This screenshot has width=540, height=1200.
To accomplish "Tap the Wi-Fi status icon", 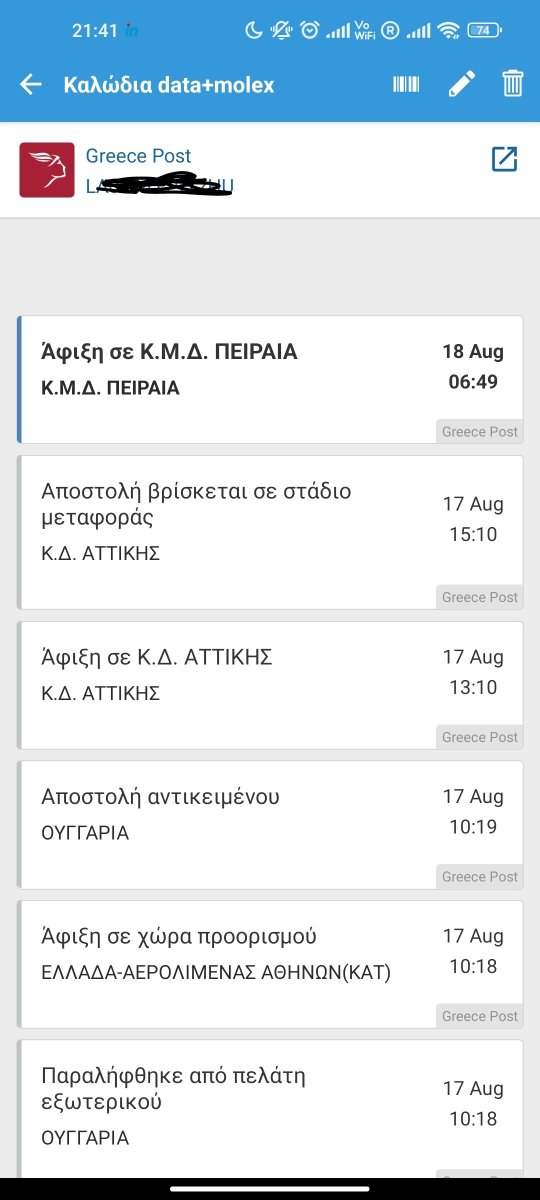I will click(448, 30).
